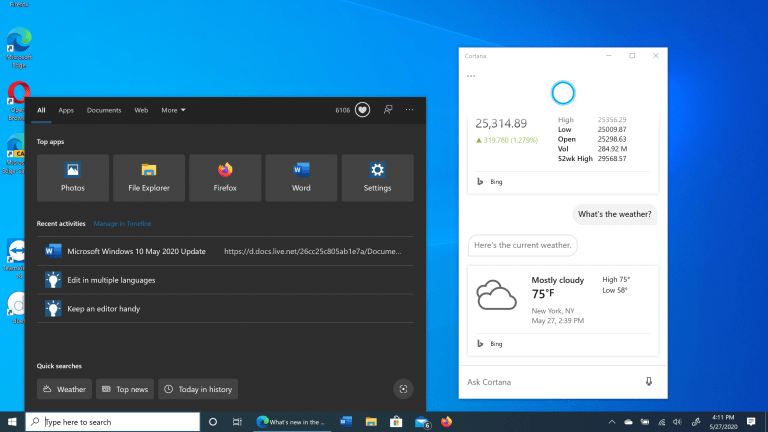
Task: Expand the More filter dropdown
Action: [x=173, y=110]
